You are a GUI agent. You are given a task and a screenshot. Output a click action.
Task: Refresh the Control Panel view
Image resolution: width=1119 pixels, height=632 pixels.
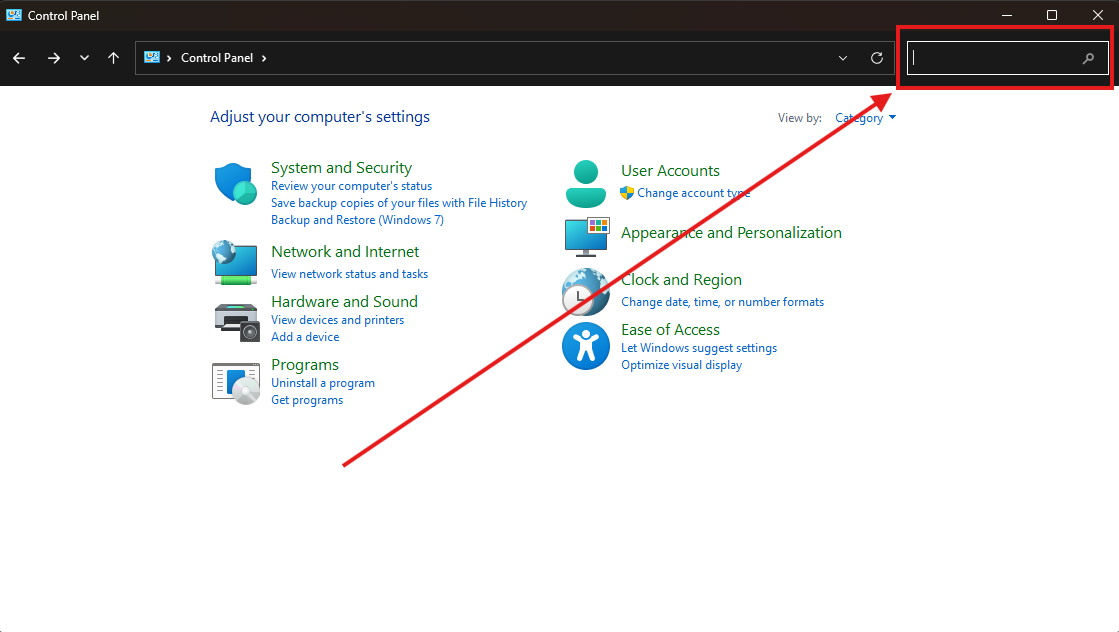click(x=877, y=58)
